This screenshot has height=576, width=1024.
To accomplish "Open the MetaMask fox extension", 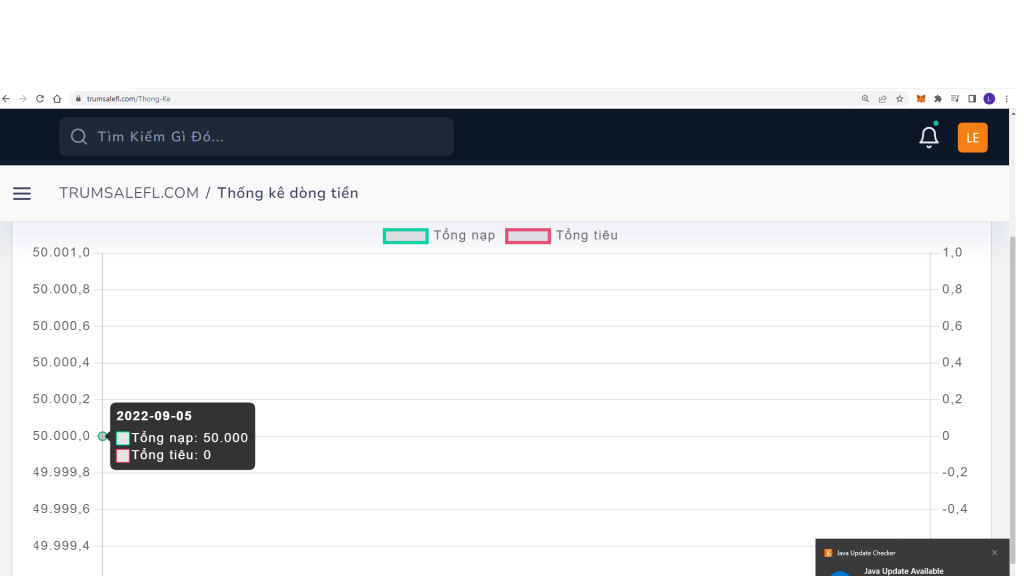I will tap(921, 99).
